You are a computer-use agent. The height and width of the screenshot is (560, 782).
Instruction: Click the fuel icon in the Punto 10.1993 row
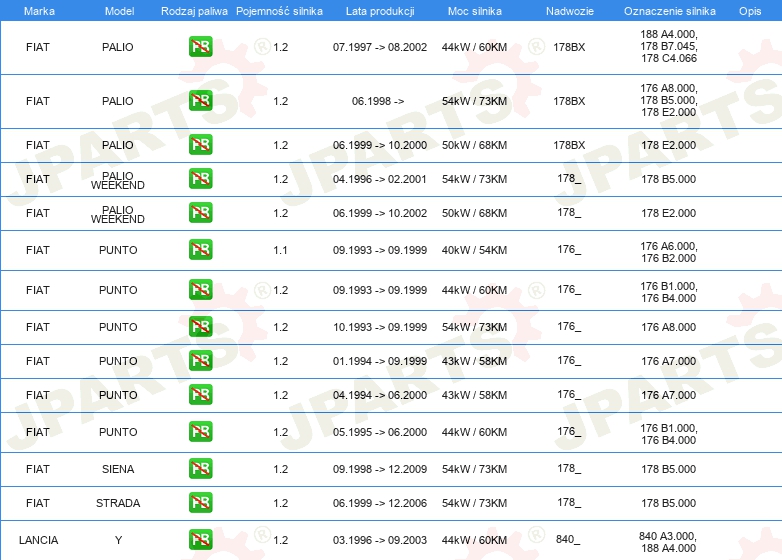(x=200, y=327)
